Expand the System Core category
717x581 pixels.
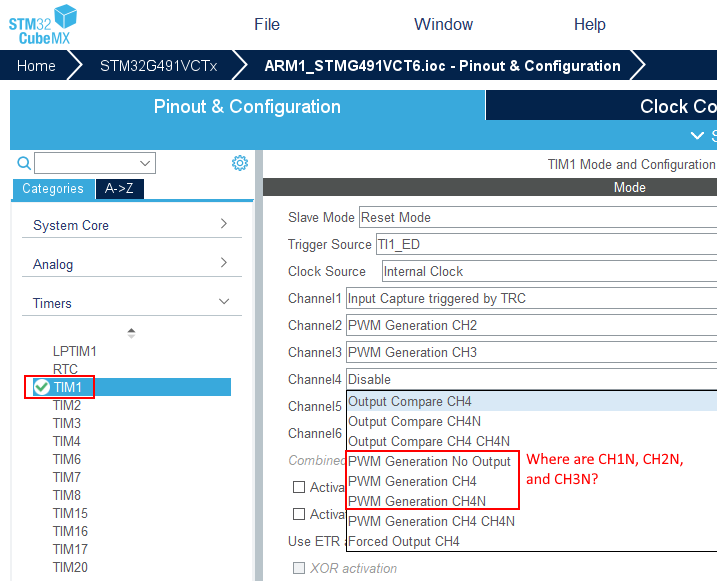[x=132, y=225]
